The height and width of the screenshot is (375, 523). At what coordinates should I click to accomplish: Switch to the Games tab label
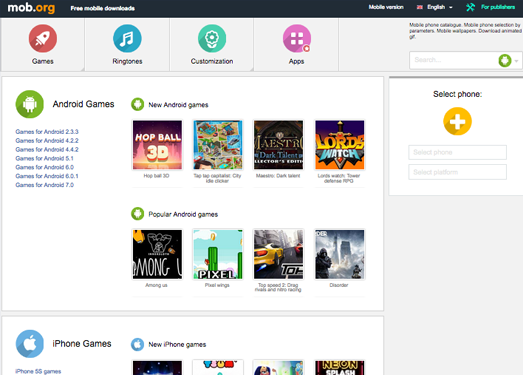coord(43,61)
